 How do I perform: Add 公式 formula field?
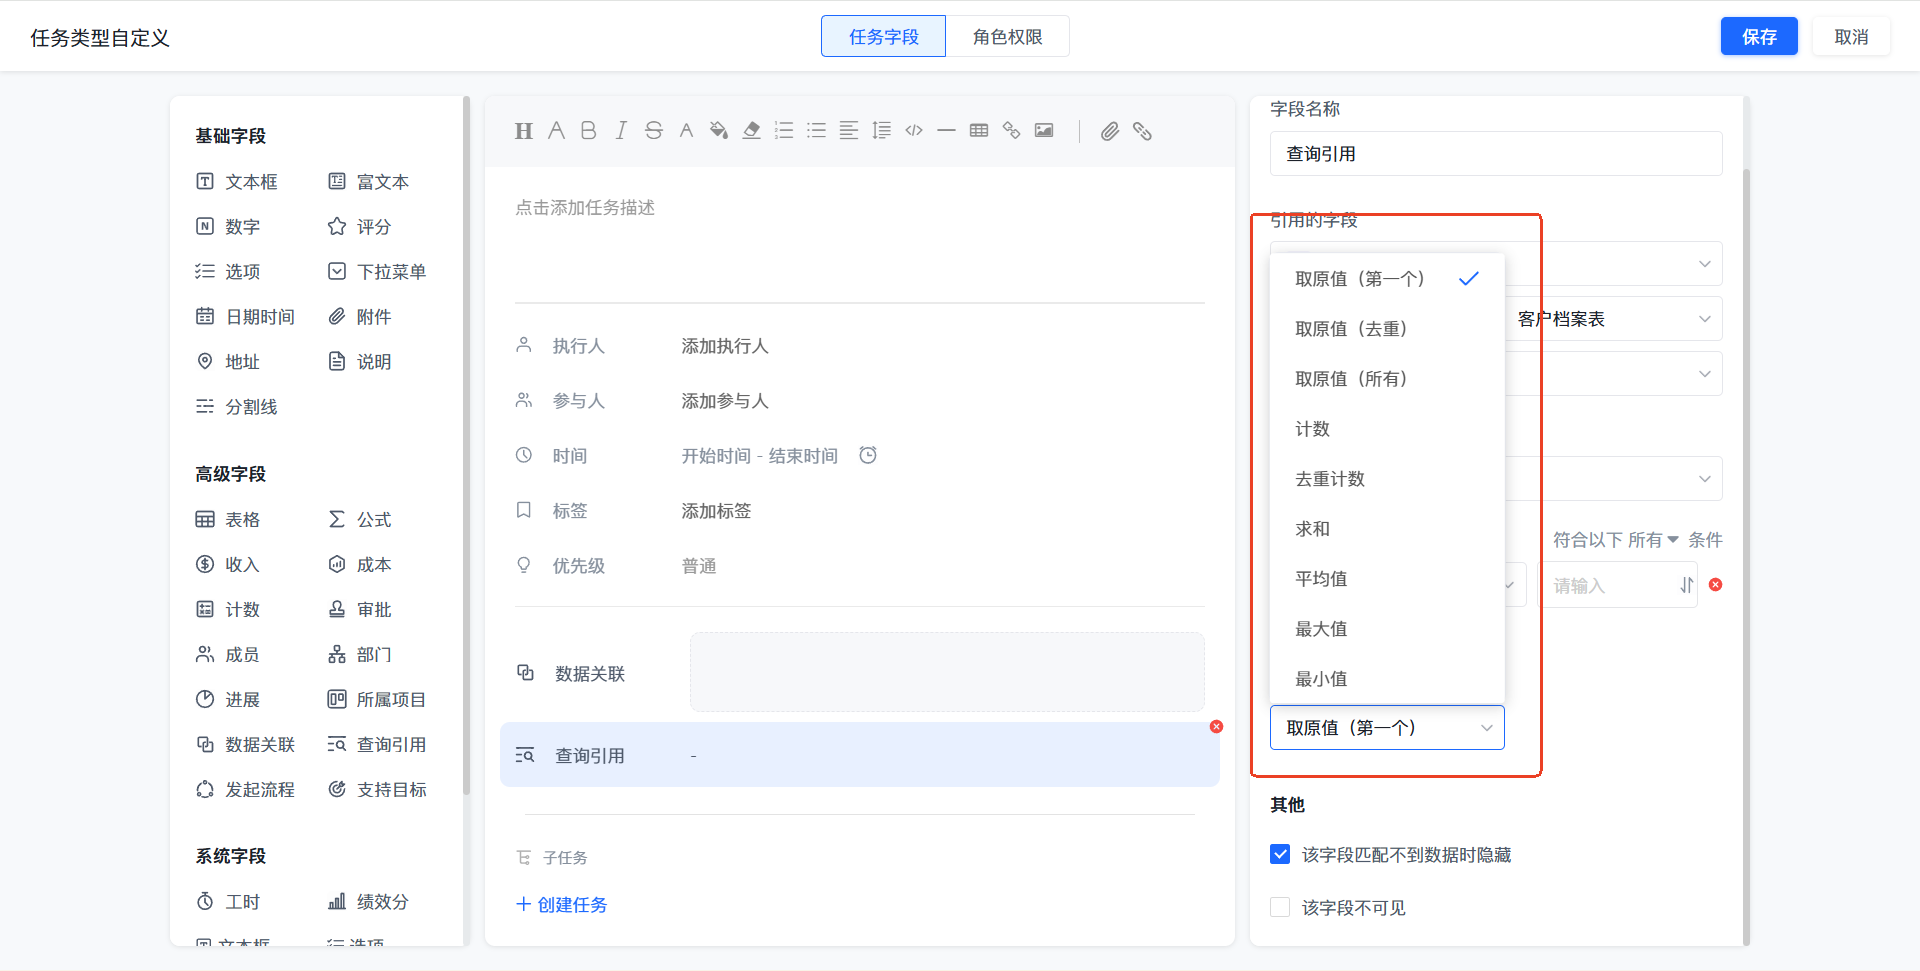tap(360, 520)
